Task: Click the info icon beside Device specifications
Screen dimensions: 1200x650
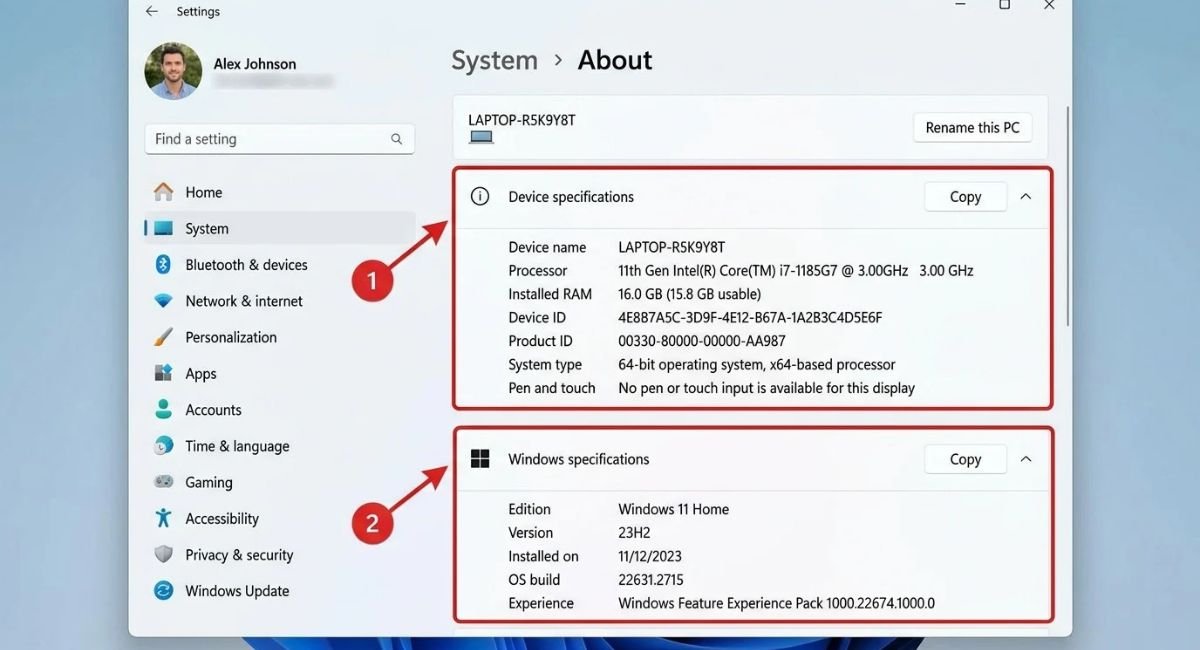Action: click(480, 196)
